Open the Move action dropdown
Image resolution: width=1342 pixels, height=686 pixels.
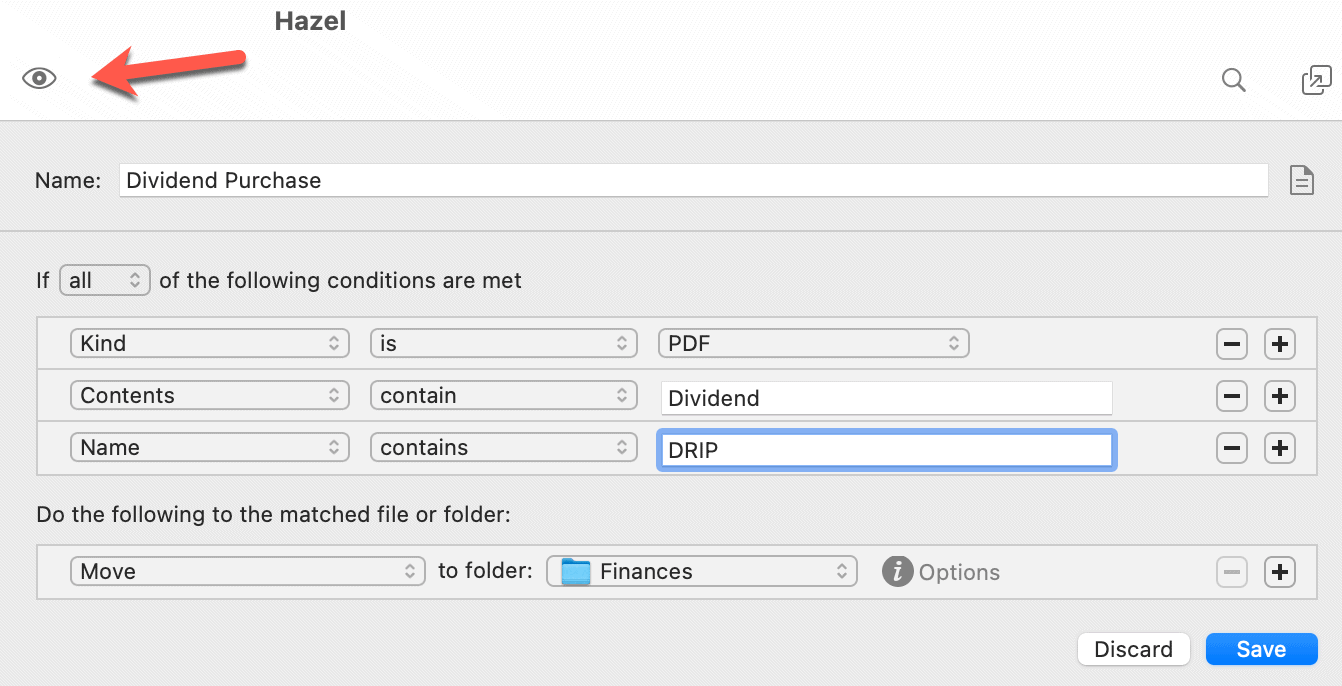(x=248, y=571)
